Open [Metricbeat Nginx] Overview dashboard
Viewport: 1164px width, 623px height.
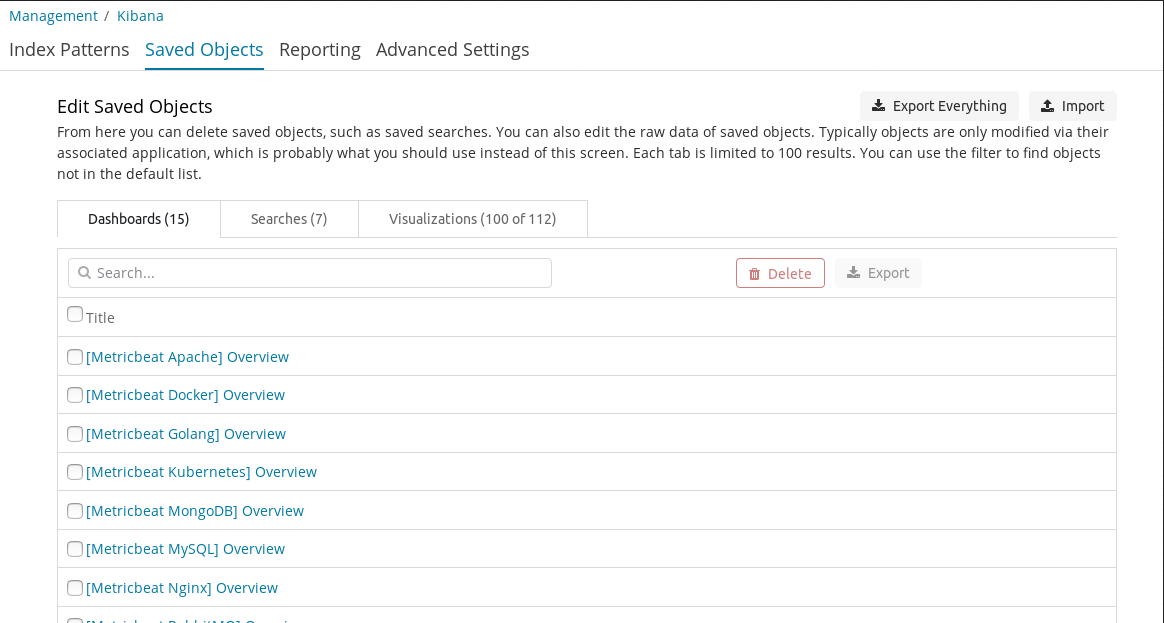click(182, 588)
